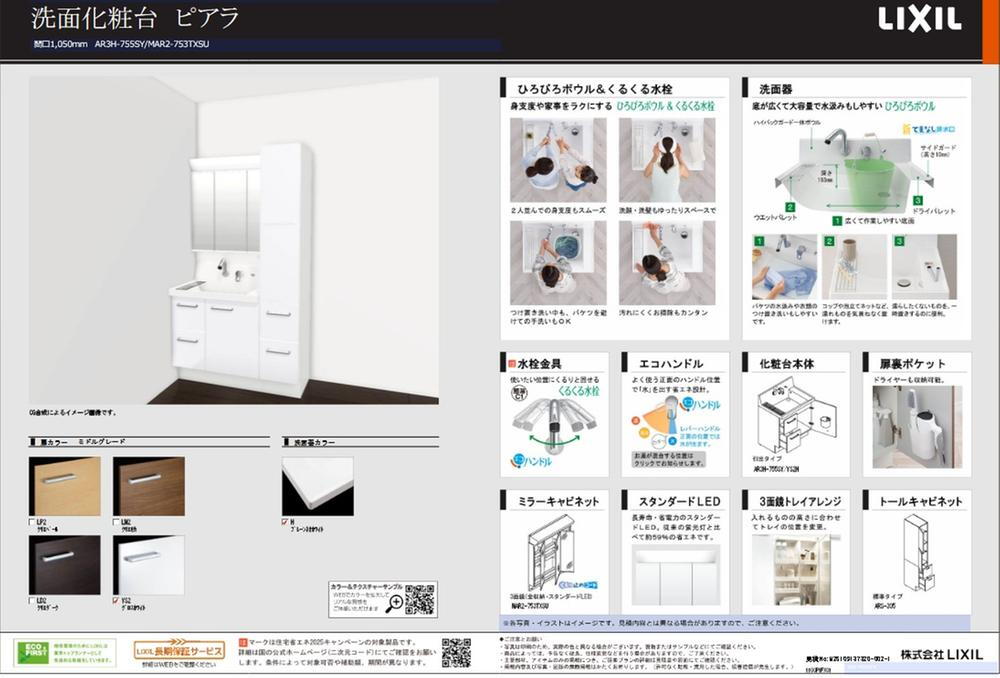
Task: Click the QR code beside カラー&テクスチャーサンプル
Action: click(420, 599)
